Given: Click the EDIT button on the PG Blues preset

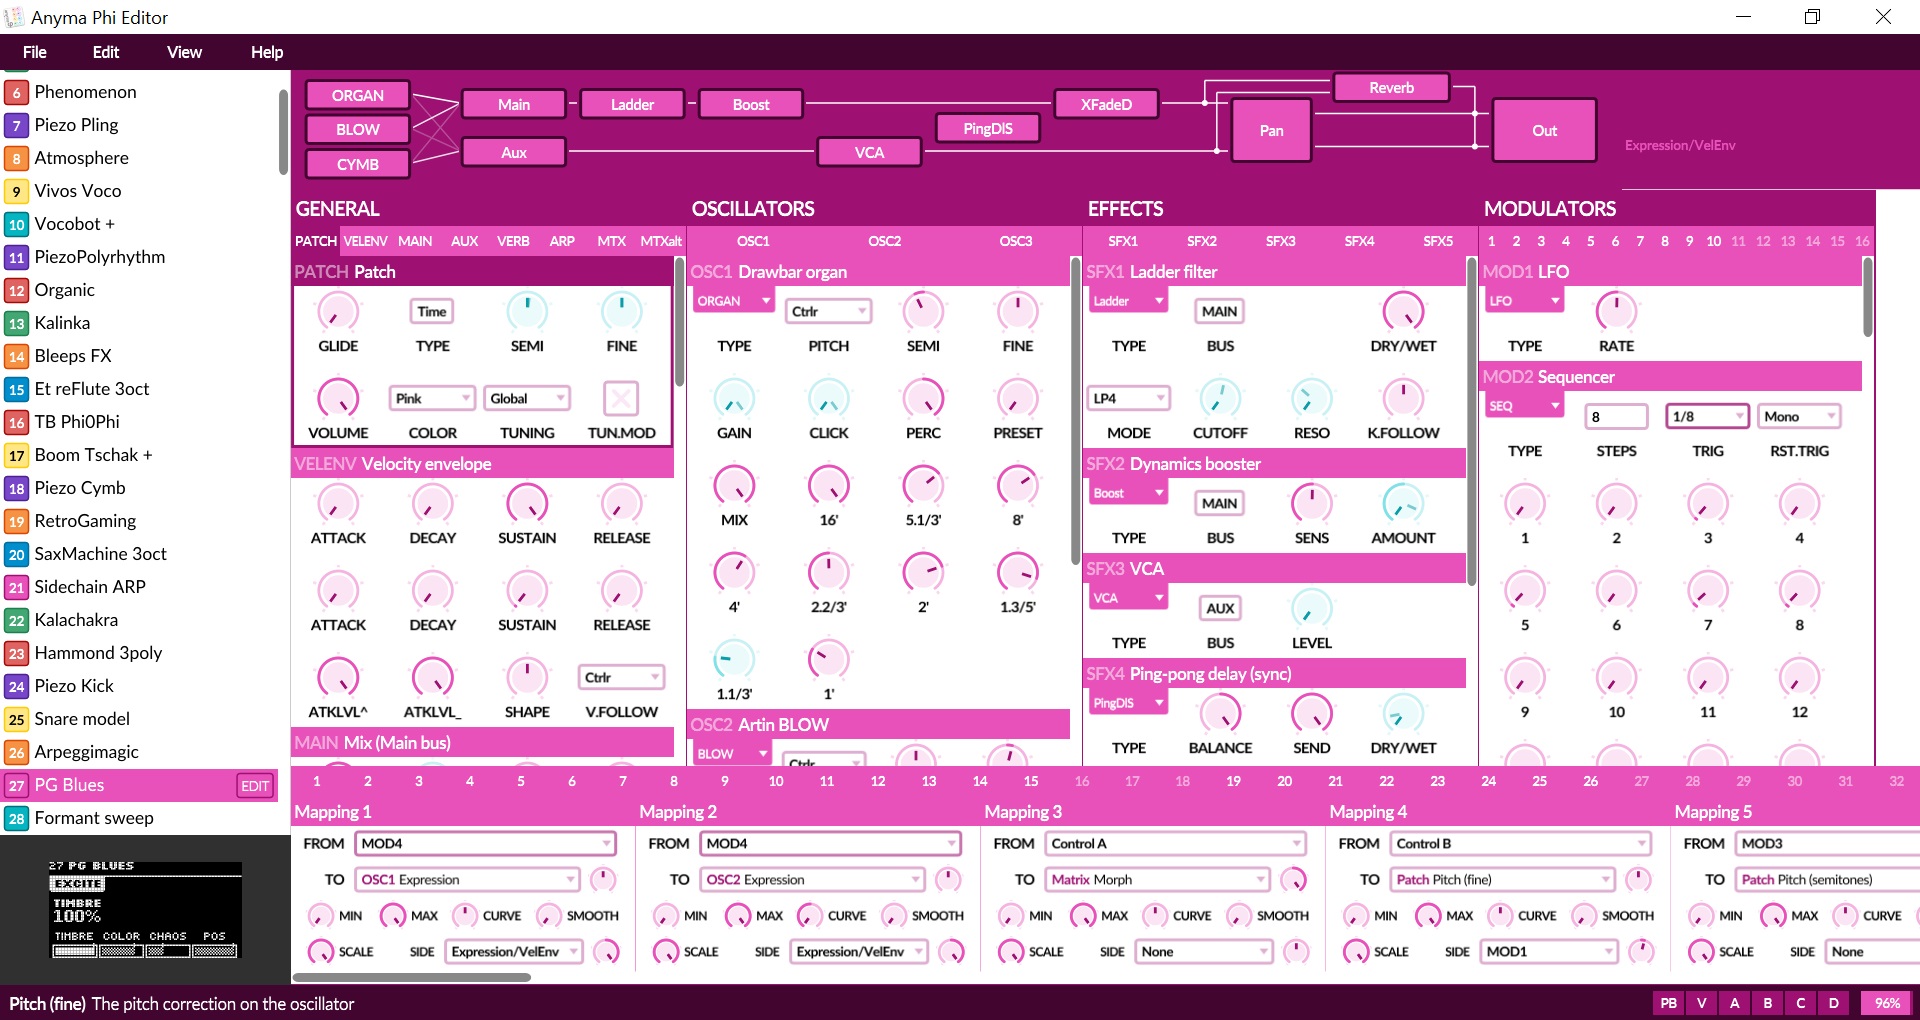Looking at the screenshot, I should point(254,785).
